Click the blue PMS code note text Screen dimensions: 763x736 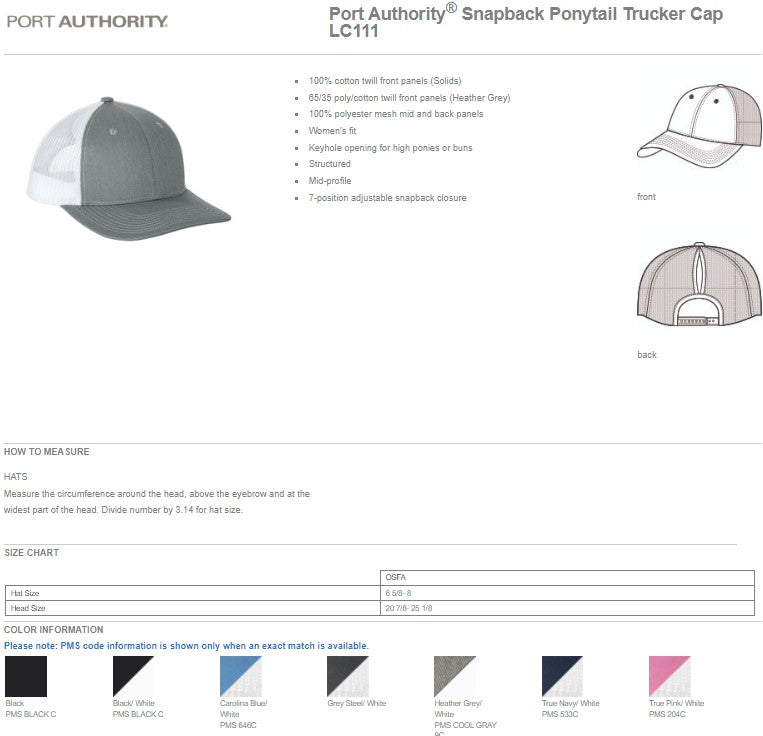click(x=186, y=646)
